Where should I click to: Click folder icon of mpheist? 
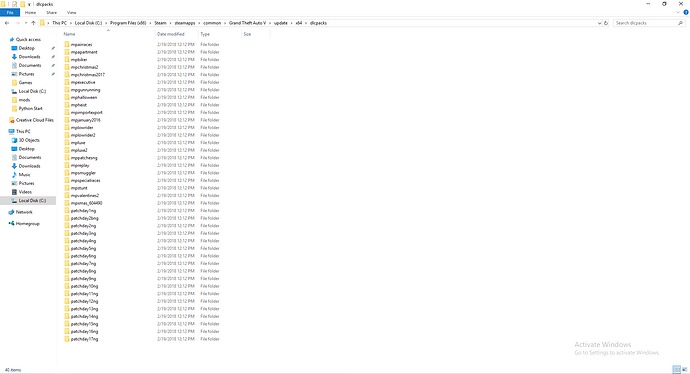click(x=67, y=105)
